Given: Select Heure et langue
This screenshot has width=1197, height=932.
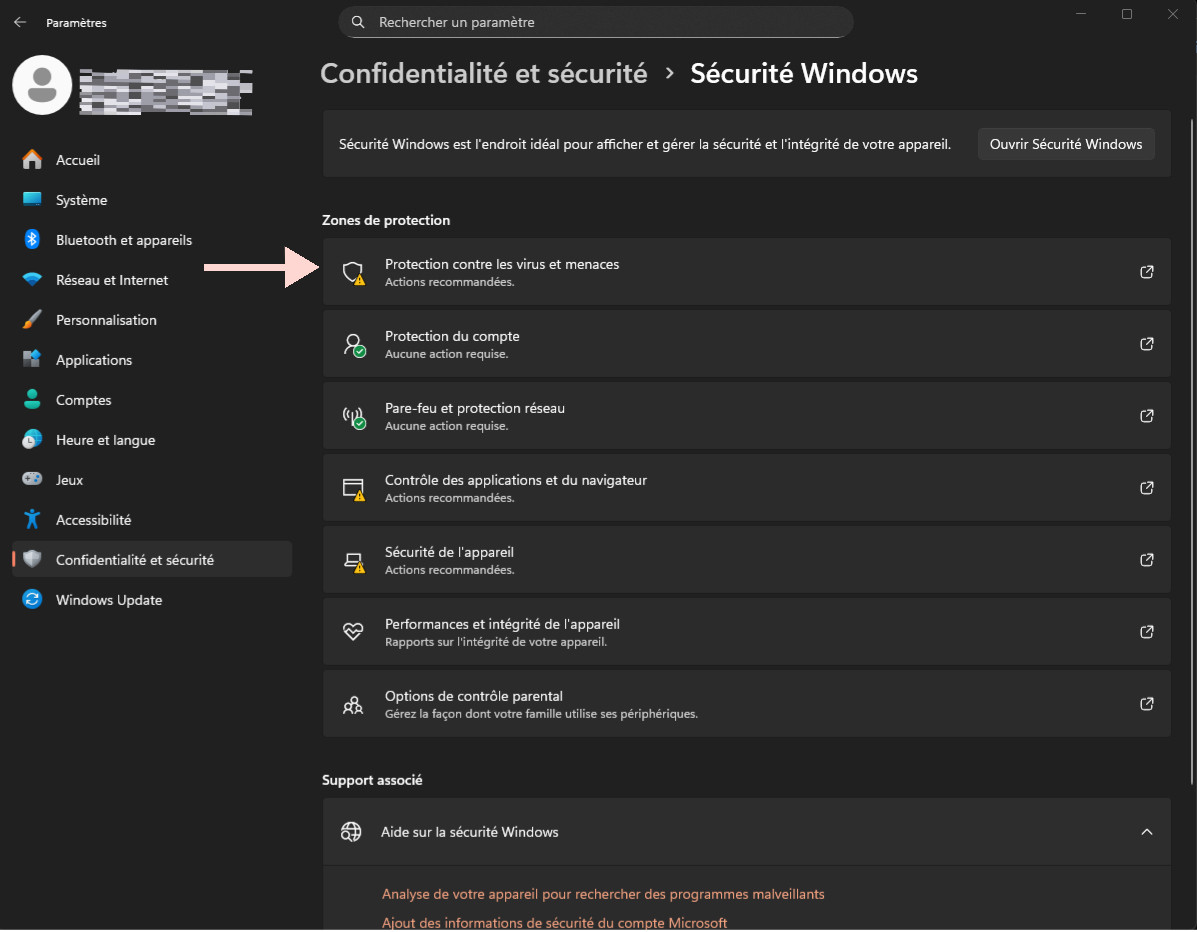Looking at the screenshot, I should [x=152, y=440].
